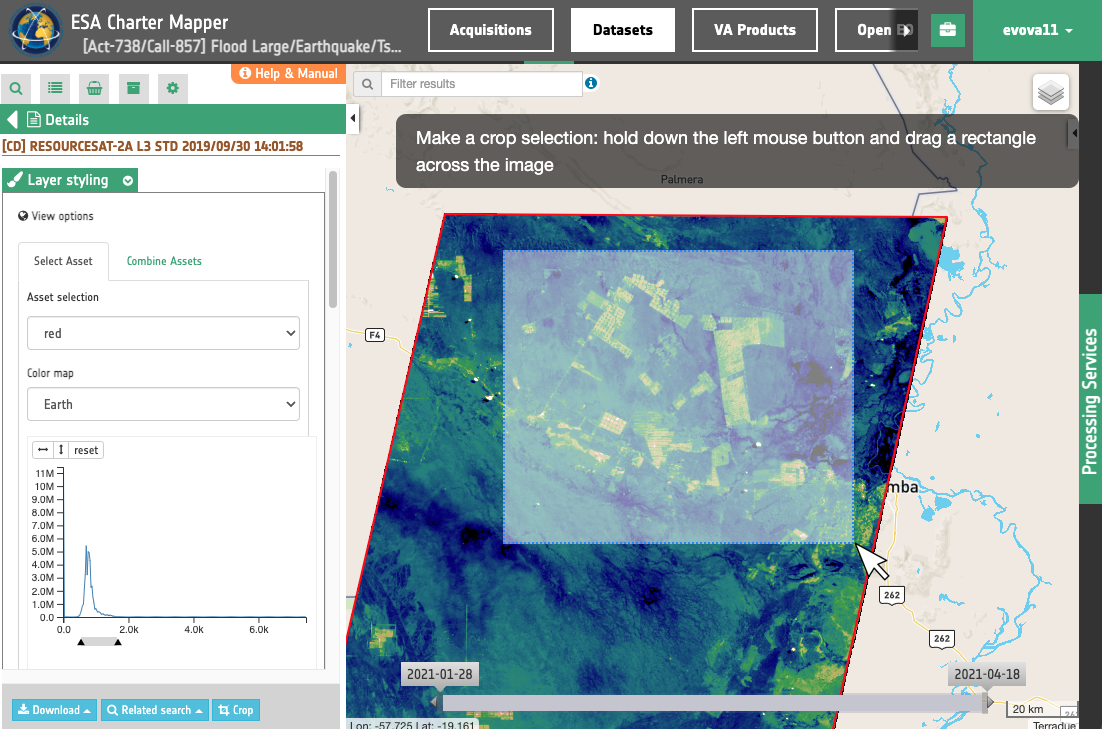Click the Crop button
This screenshot has height=729, width=1102.
[236, 710]
